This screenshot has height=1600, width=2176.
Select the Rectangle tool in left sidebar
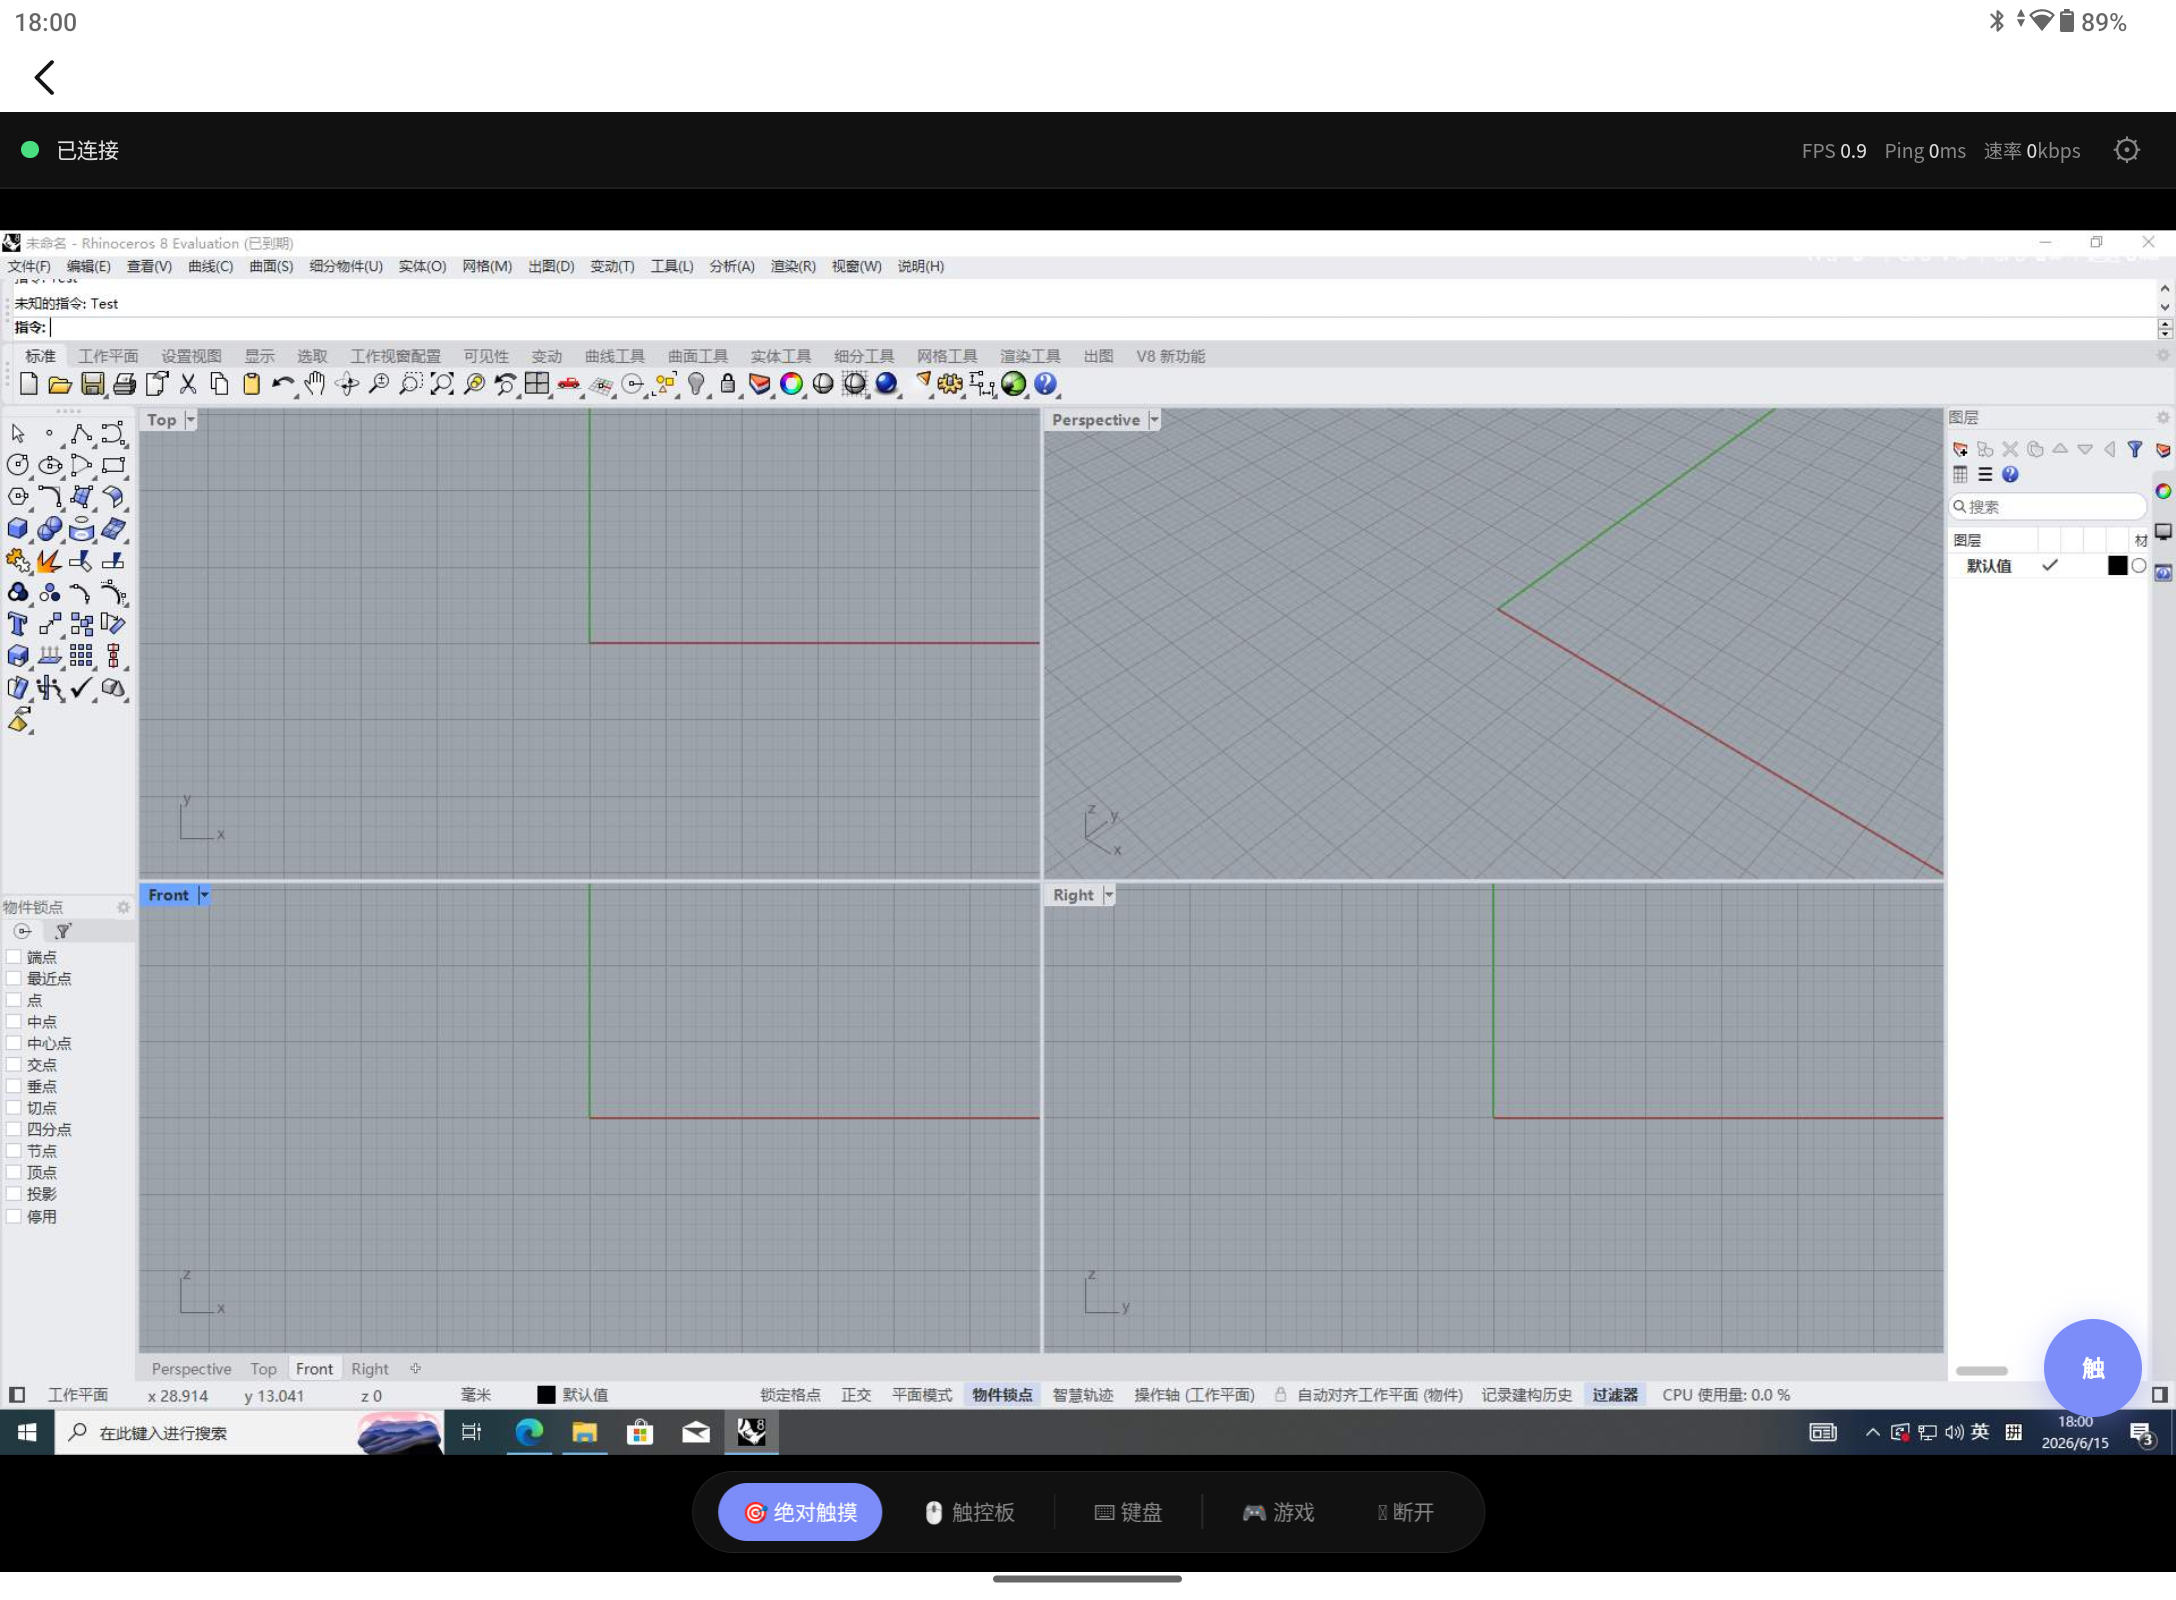(x=114, y=465)
